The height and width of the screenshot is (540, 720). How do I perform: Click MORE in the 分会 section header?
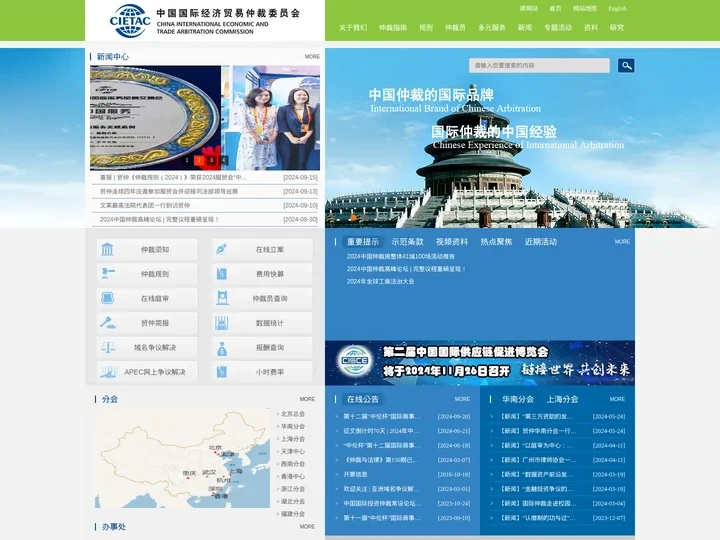tap(307, 399)
